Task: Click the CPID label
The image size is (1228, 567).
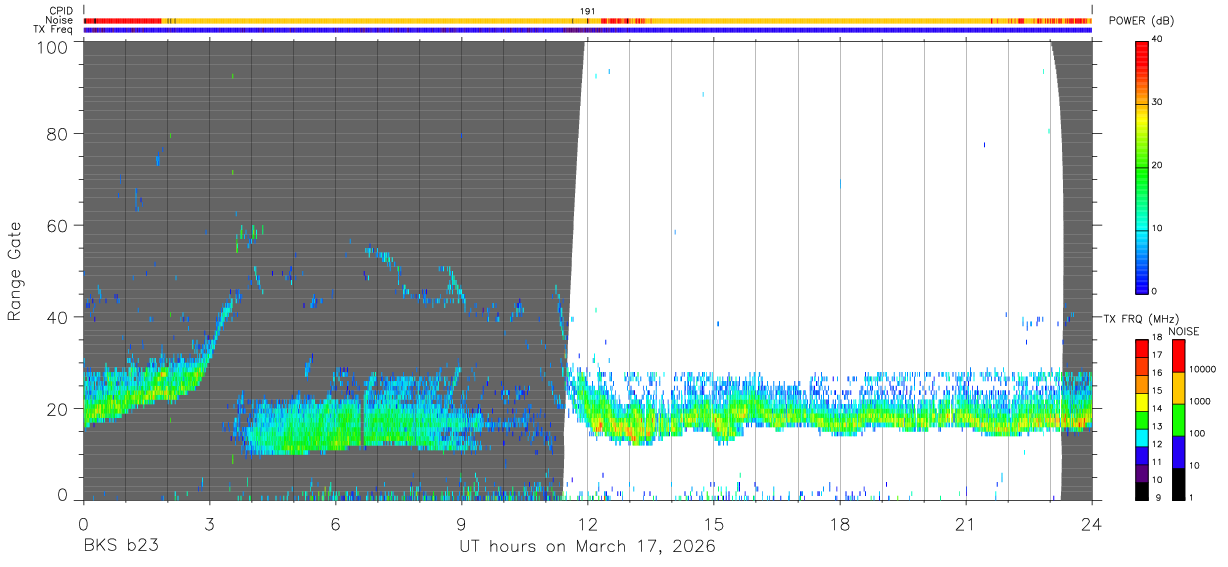Action: click(61, 11)
